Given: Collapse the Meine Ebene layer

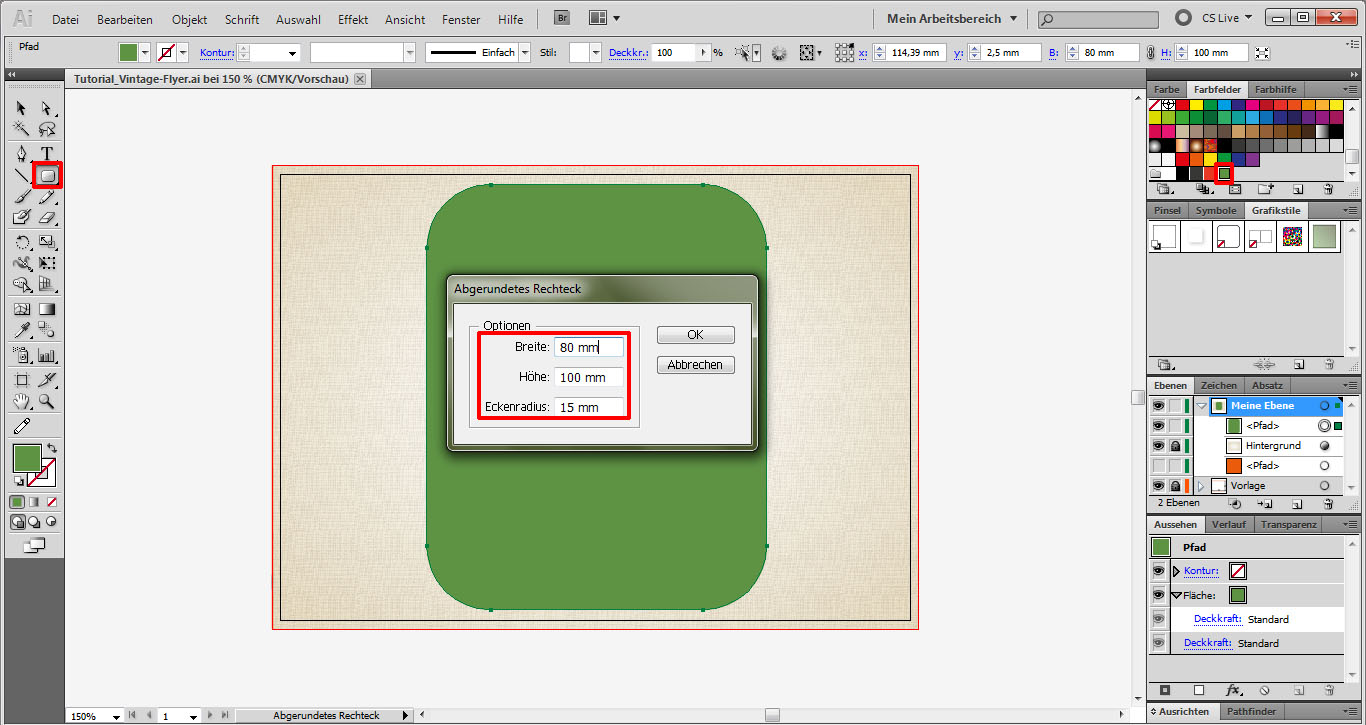Looking at the screenshot, I should coord(1201,406).
